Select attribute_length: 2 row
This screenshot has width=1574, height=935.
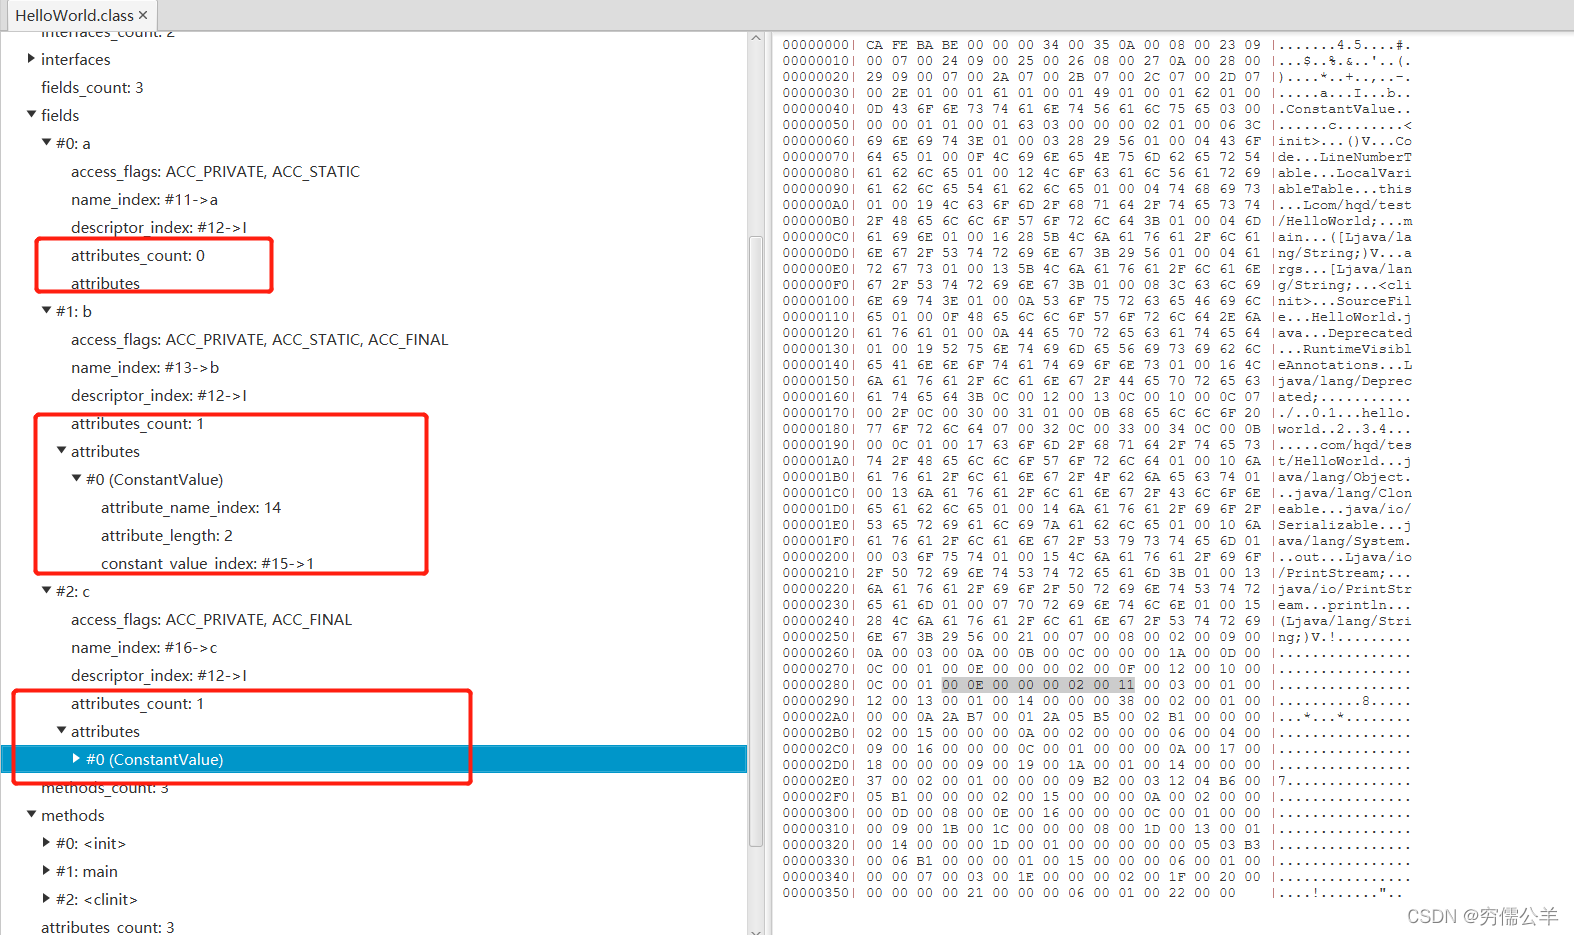point(167,535)
